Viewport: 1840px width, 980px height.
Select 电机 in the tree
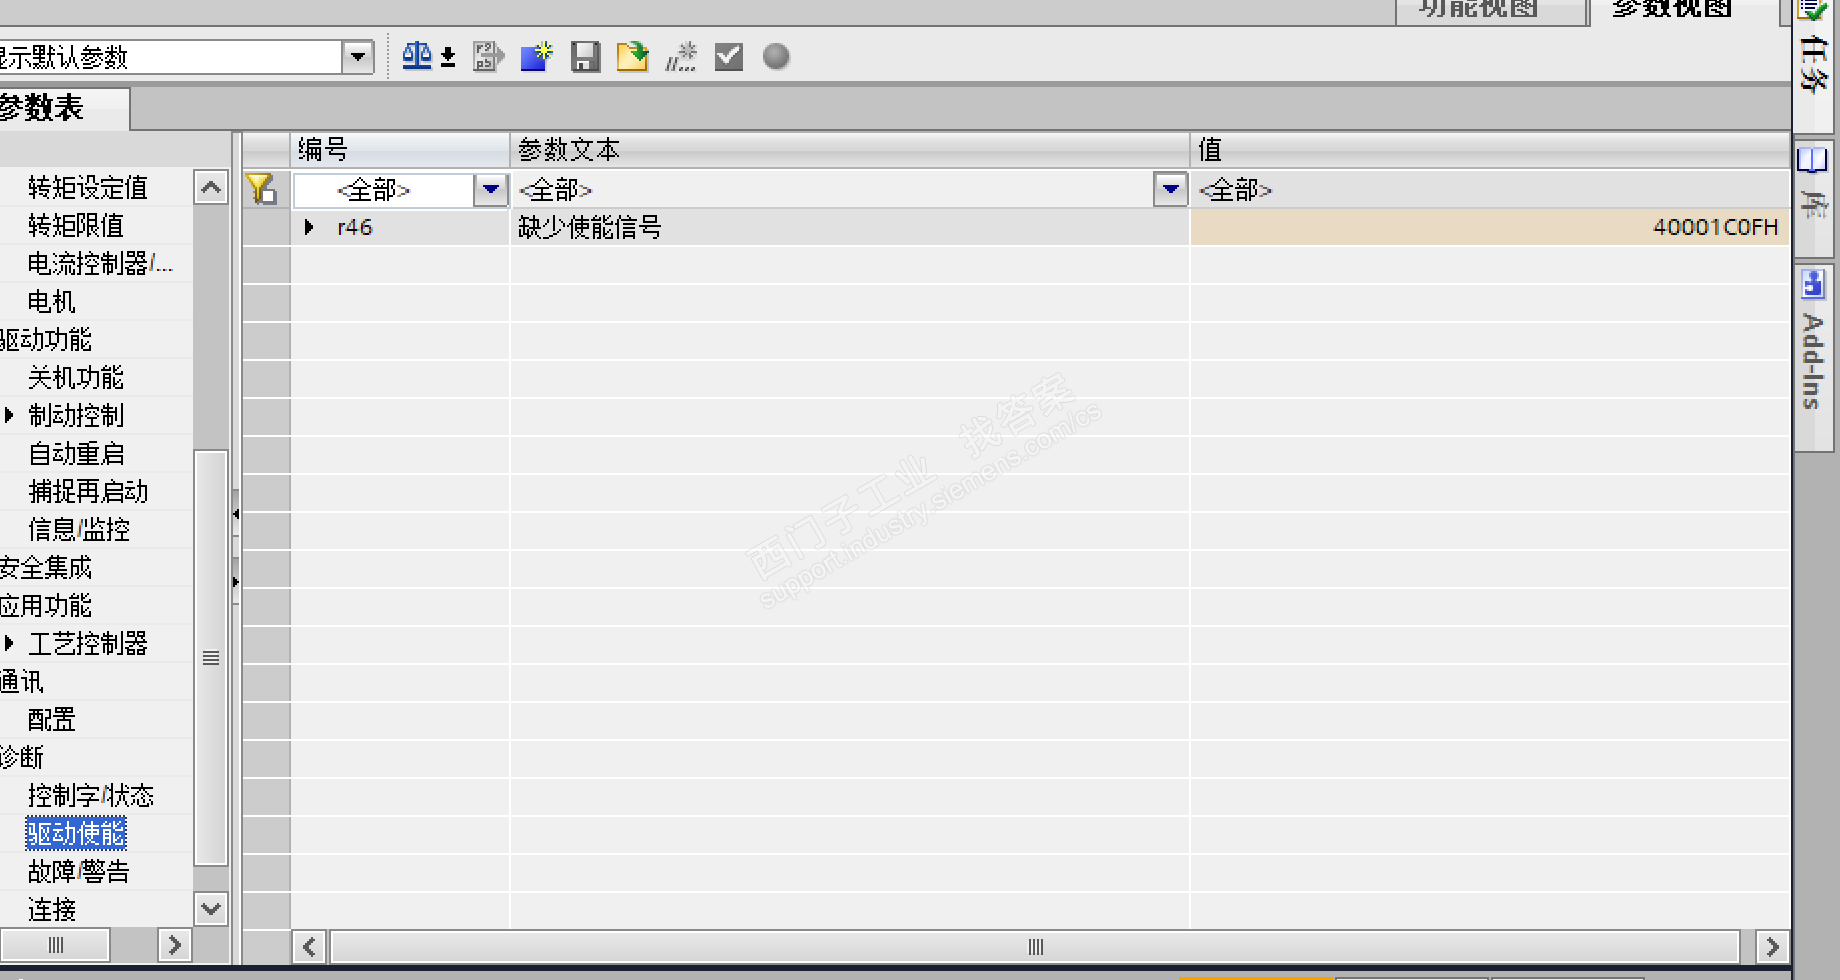coord(52,301)
